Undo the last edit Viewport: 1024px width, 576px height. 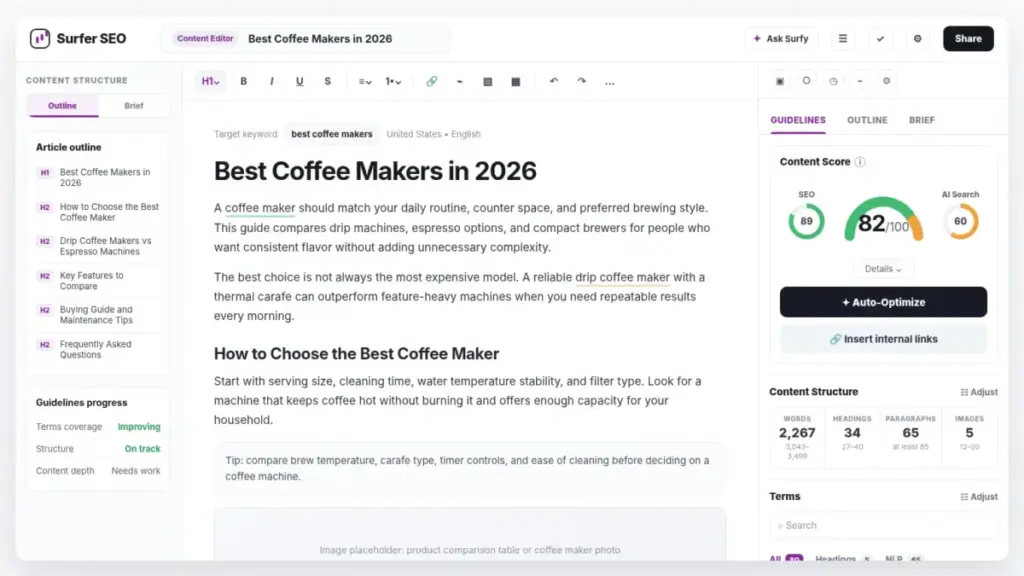(554, 82)
